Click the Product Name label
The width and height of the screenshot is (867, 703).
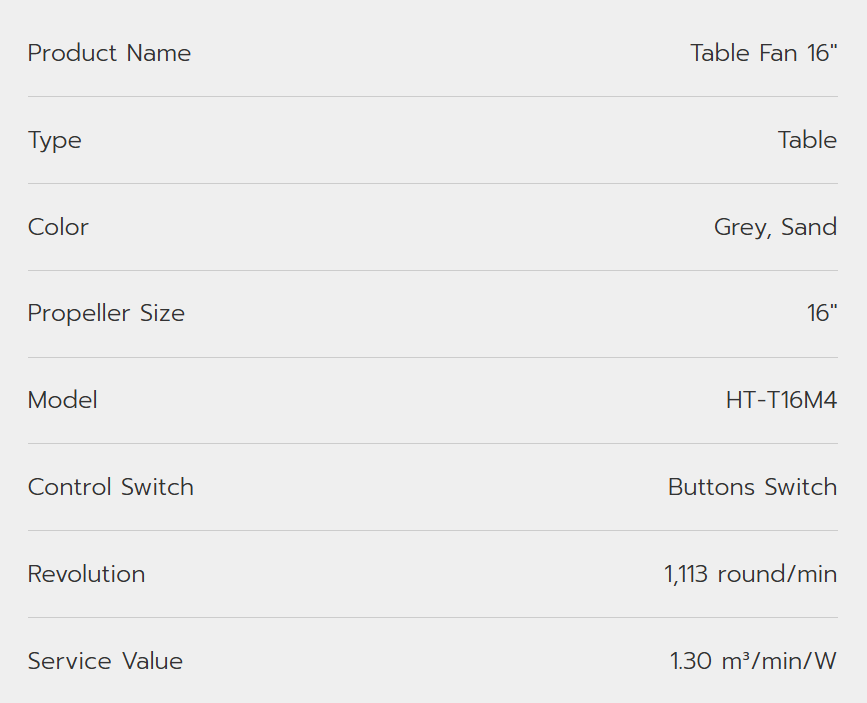pos(109,53)
